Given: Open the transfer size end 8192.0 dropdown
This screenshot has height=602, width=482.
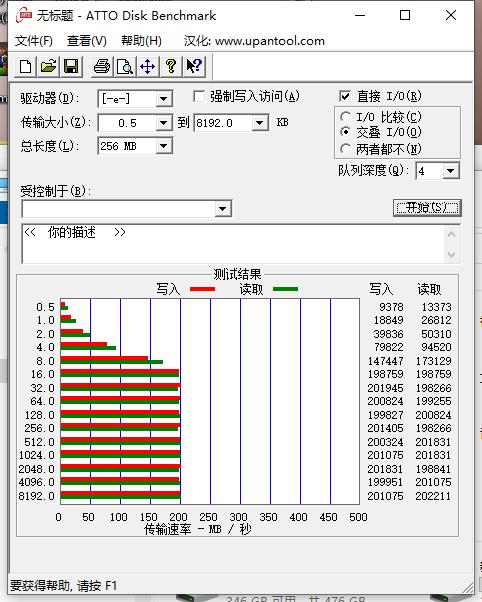Looking at the screenshot, I should point(260,123).
